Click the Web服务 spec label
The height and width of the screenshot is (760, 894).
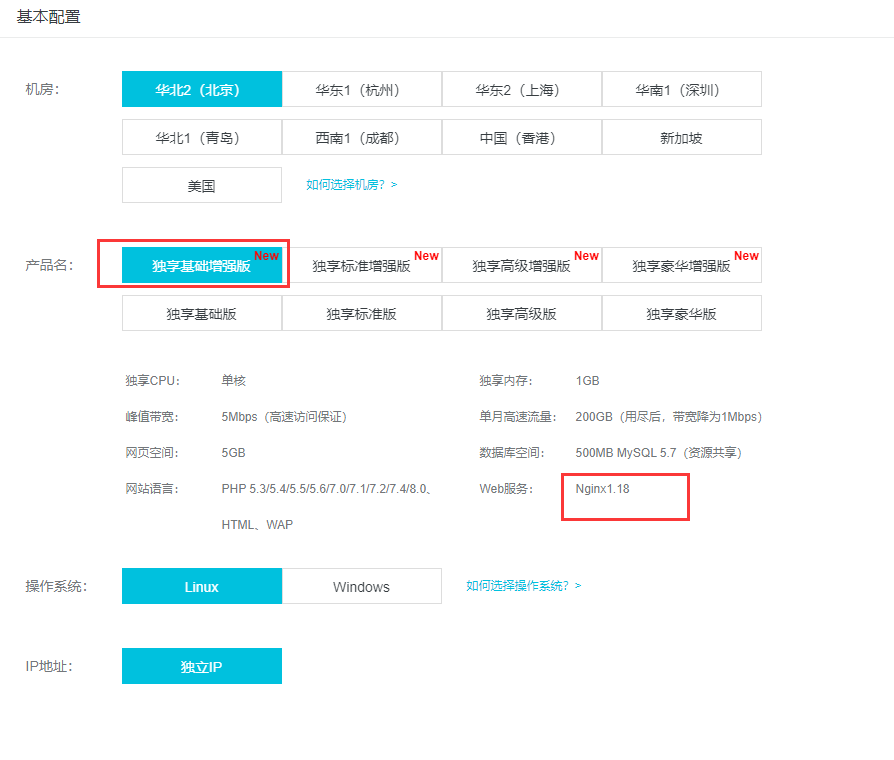[506, 489]
